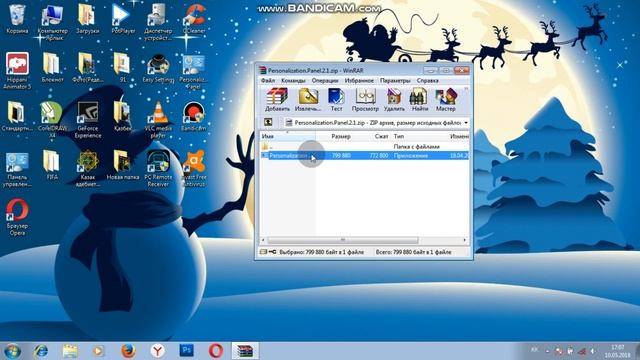Open the Избранное menu
The image size is (640, 360).
coord(359,80)
